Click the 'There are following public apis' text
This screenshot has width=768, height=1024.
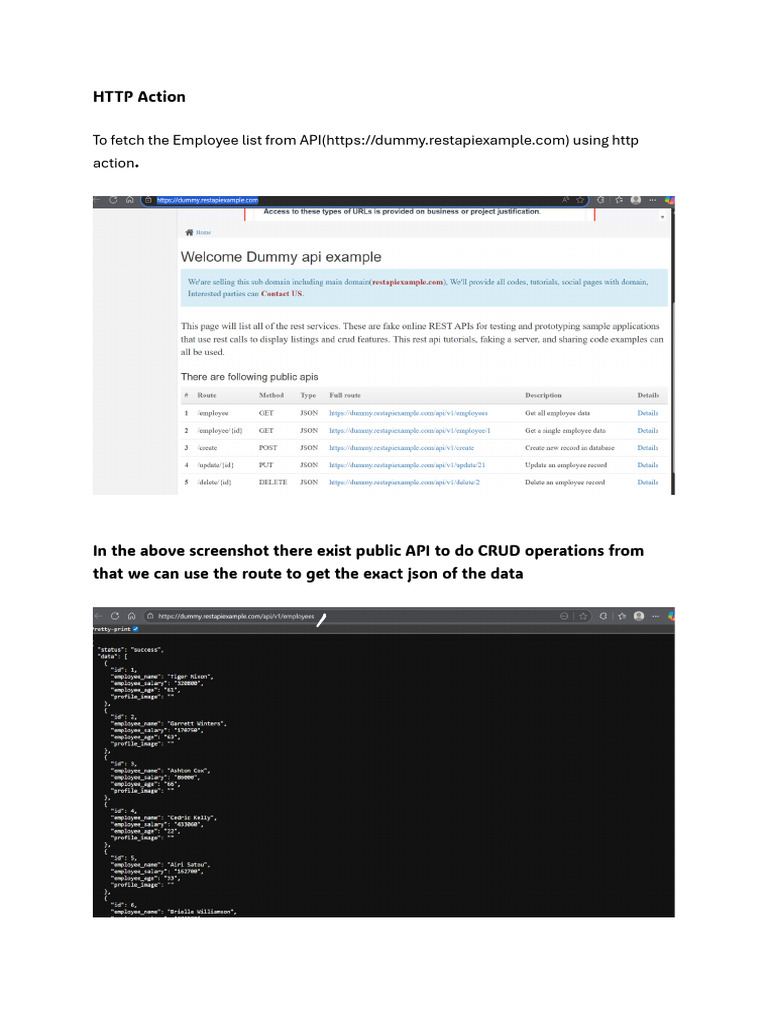pyautogui.click(x=249, y=377)
